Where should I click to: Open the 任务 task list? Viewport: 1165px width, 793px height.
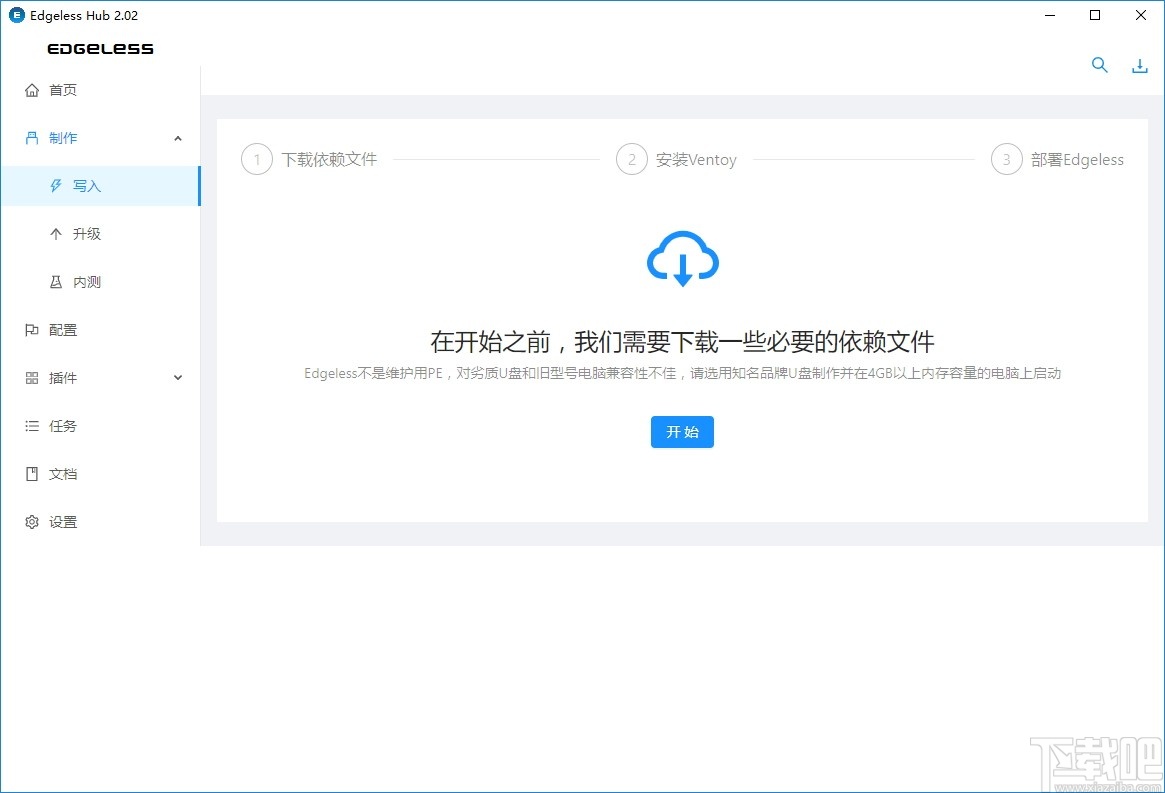(x=61, y=425)
